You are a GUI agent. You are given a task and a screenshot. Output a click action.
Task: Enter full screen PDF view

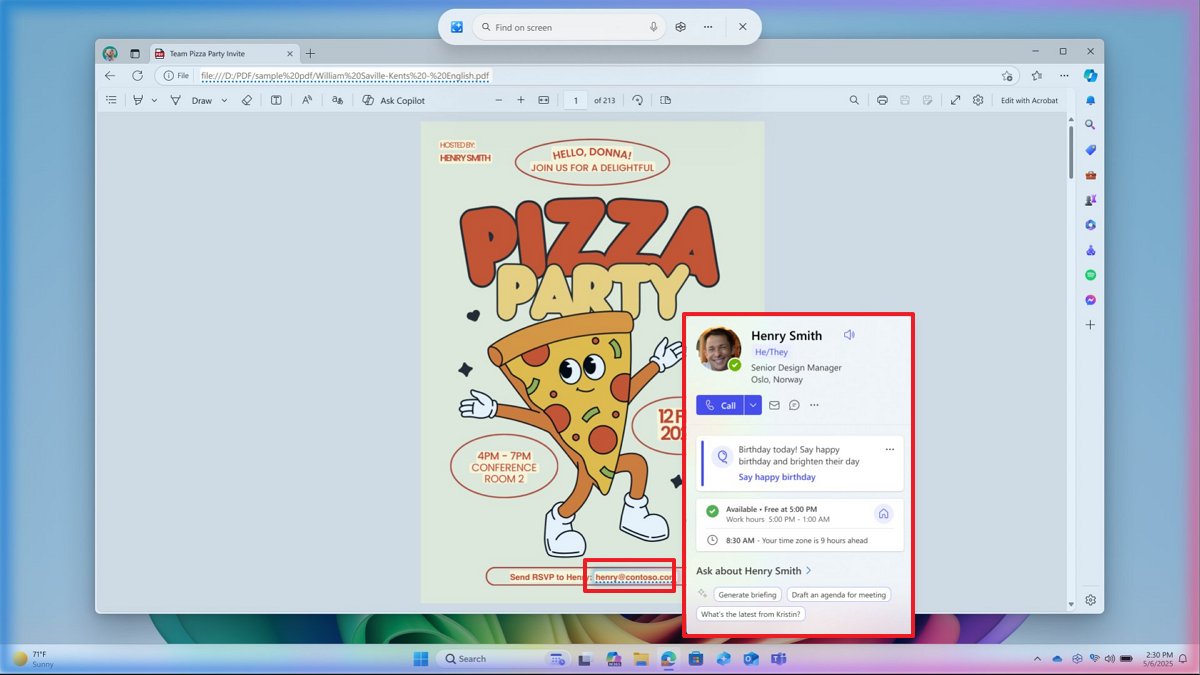click(x=955, y=100)
